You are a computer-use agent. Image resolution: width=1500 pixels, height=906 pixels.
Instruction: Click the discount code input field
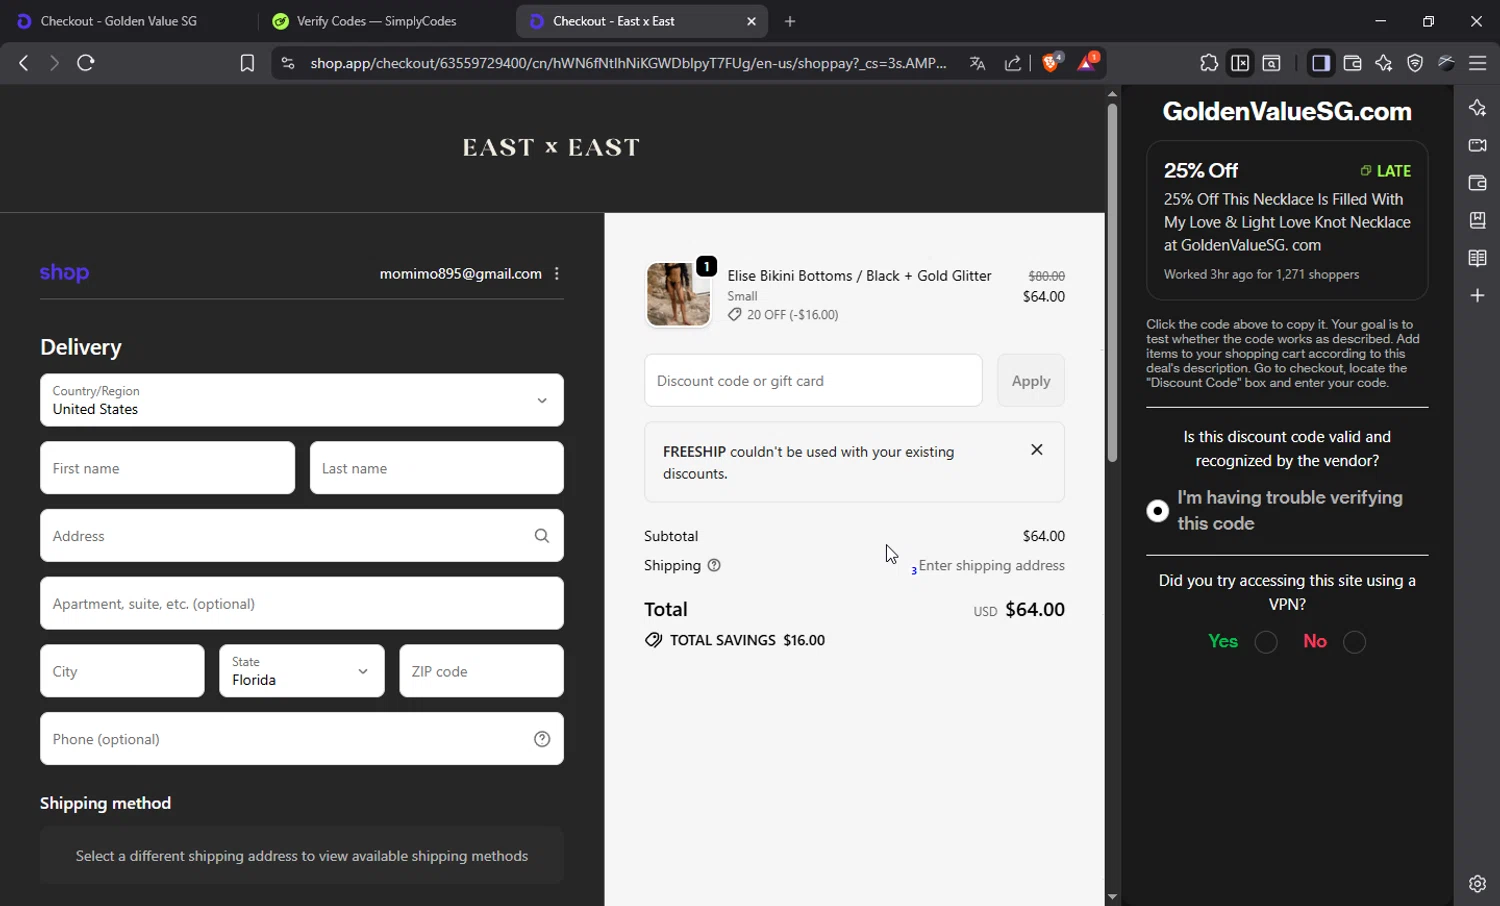click(x=813, y=380)
